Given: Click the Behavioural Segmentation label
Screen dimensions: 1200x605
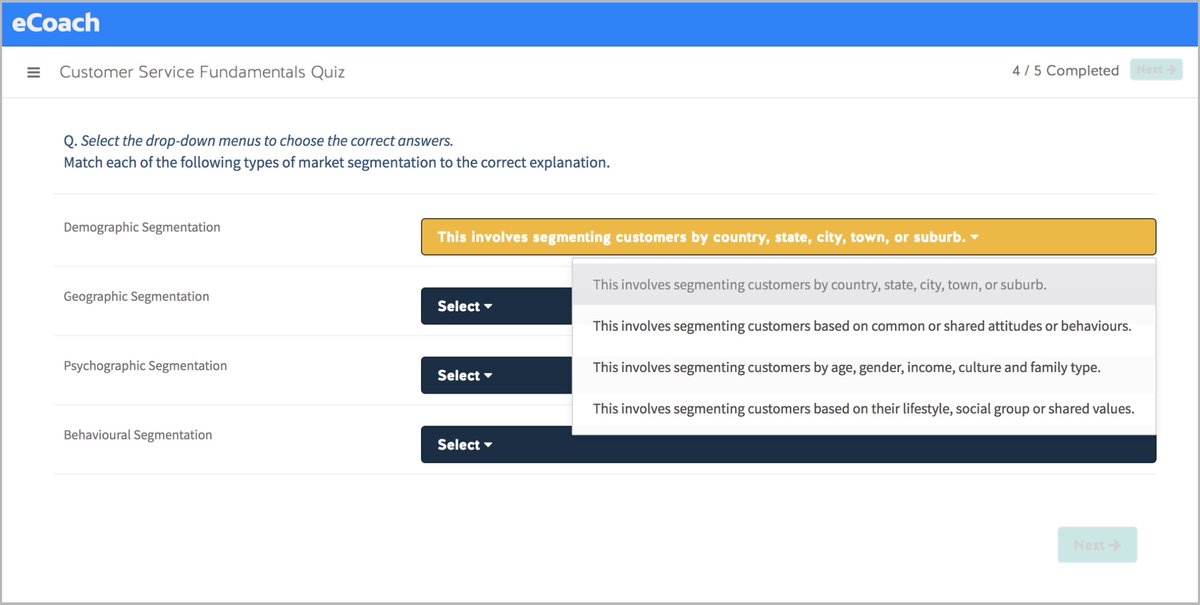Looking at the screenshot, I should pyautogui.click(x=138, y=435).
